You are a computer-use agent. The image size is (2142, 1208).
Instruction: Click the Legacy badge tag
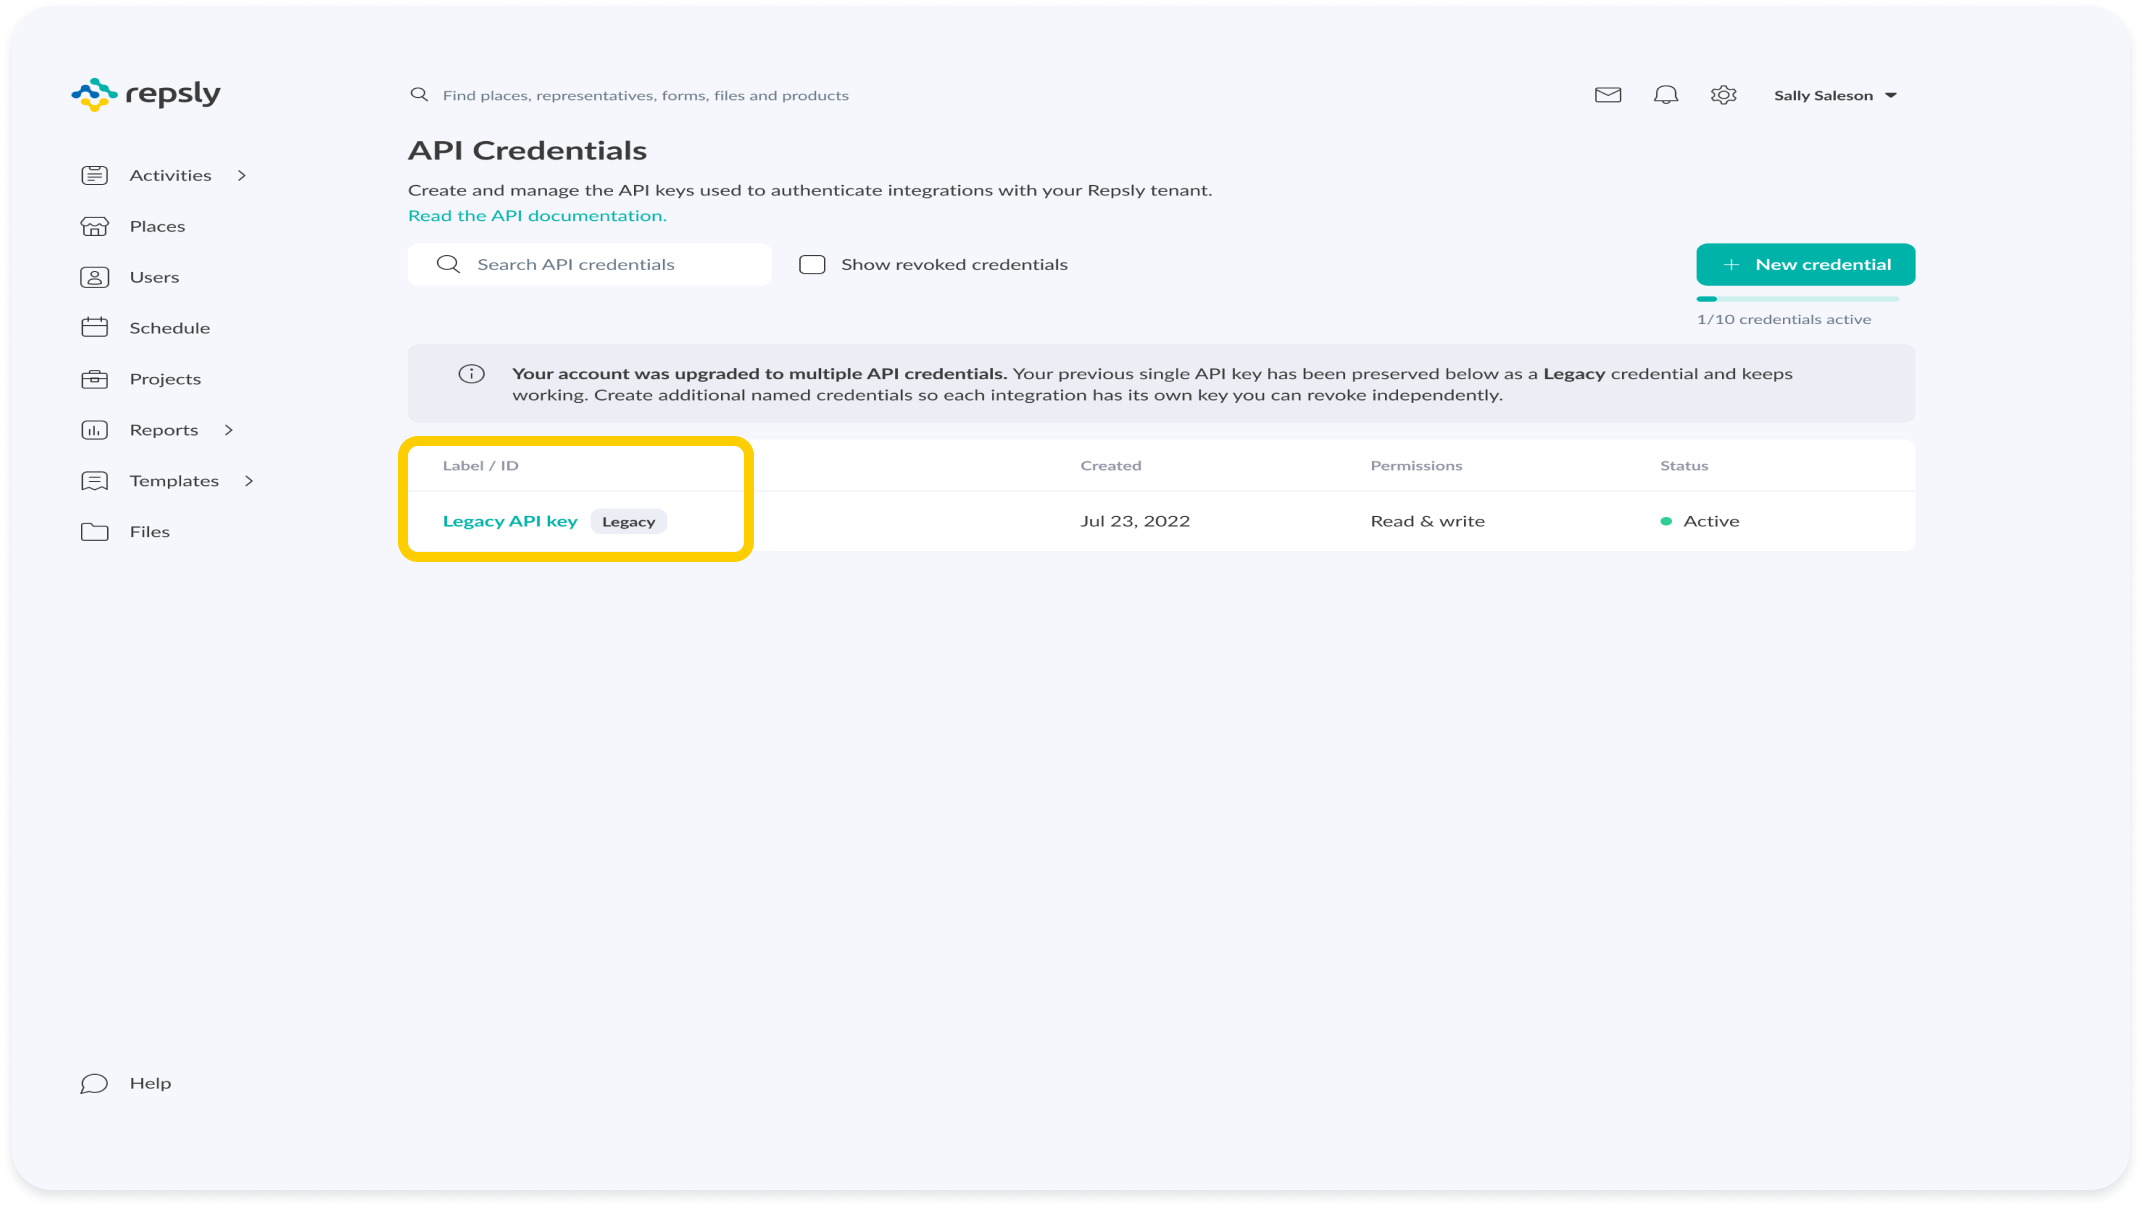tap(628, 521)
